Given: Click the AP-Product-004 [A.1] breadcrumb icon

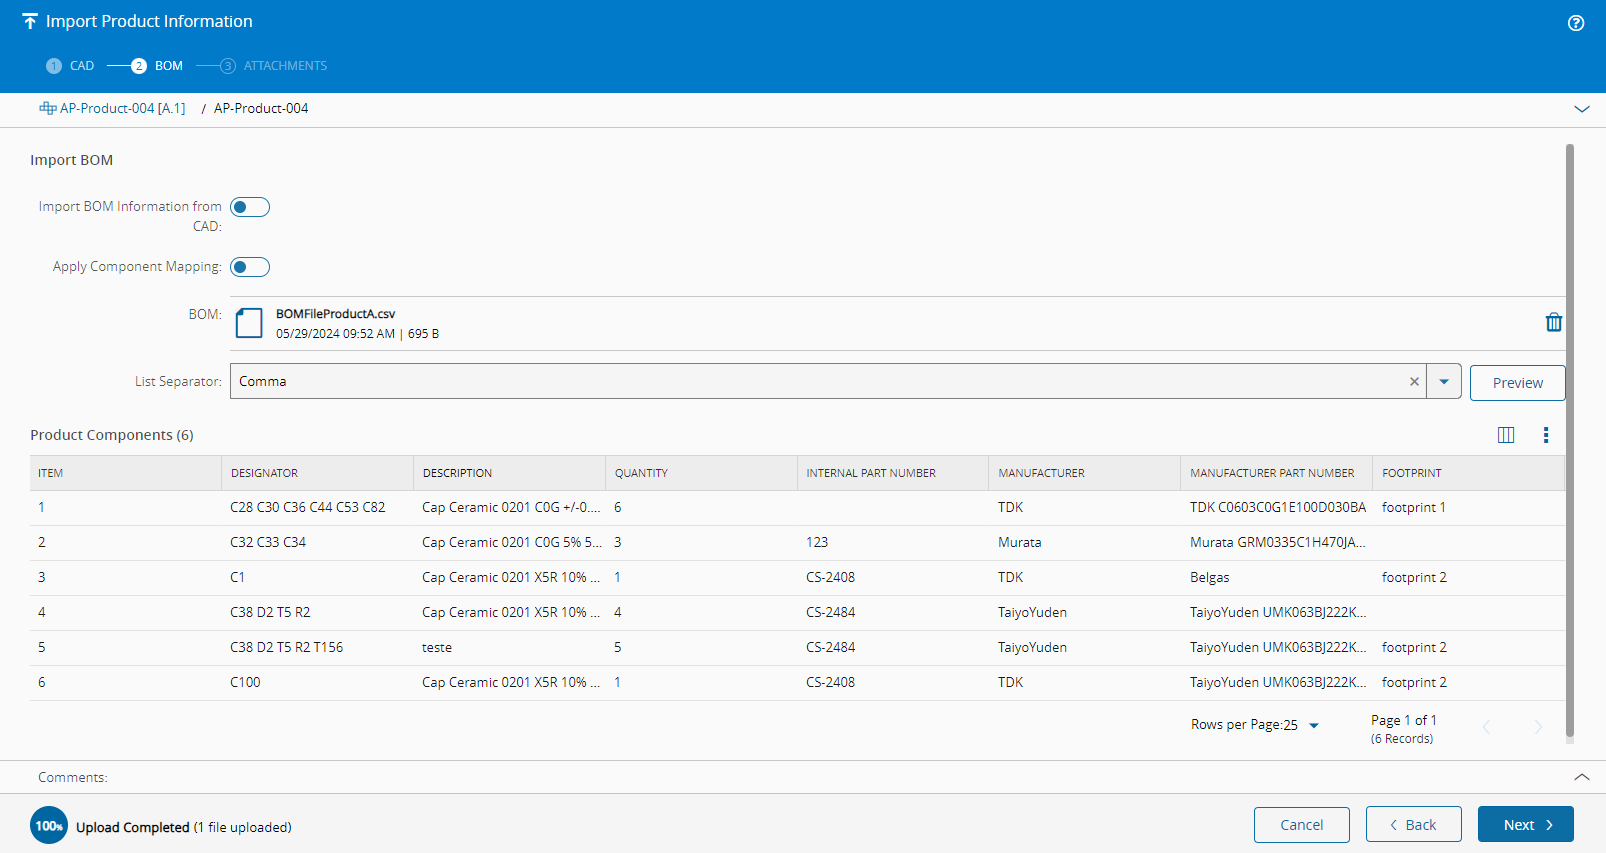Looking at the screenshot, I should (47, 108).
